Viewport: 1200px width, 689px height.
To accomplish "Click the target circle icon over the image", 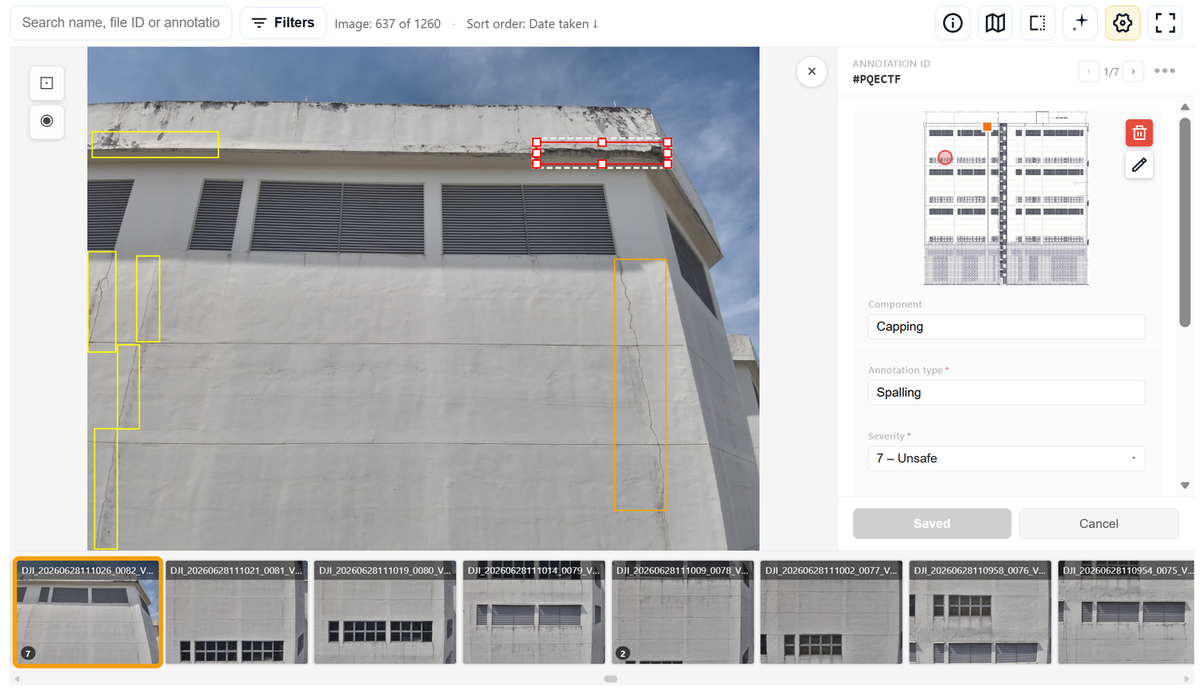I will click(47, 121).
